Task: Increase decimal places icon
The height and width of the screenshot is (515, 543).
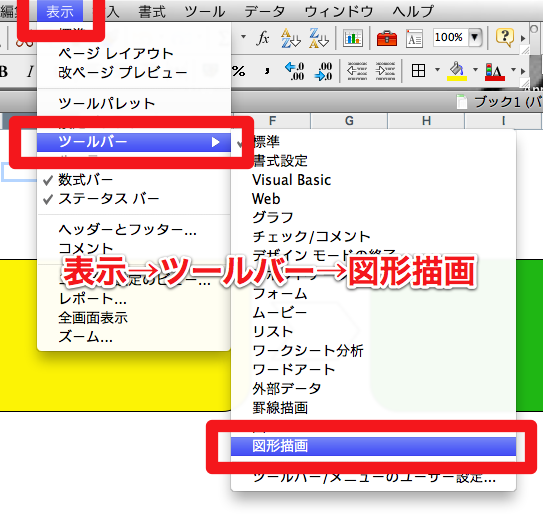Action: 294,71
